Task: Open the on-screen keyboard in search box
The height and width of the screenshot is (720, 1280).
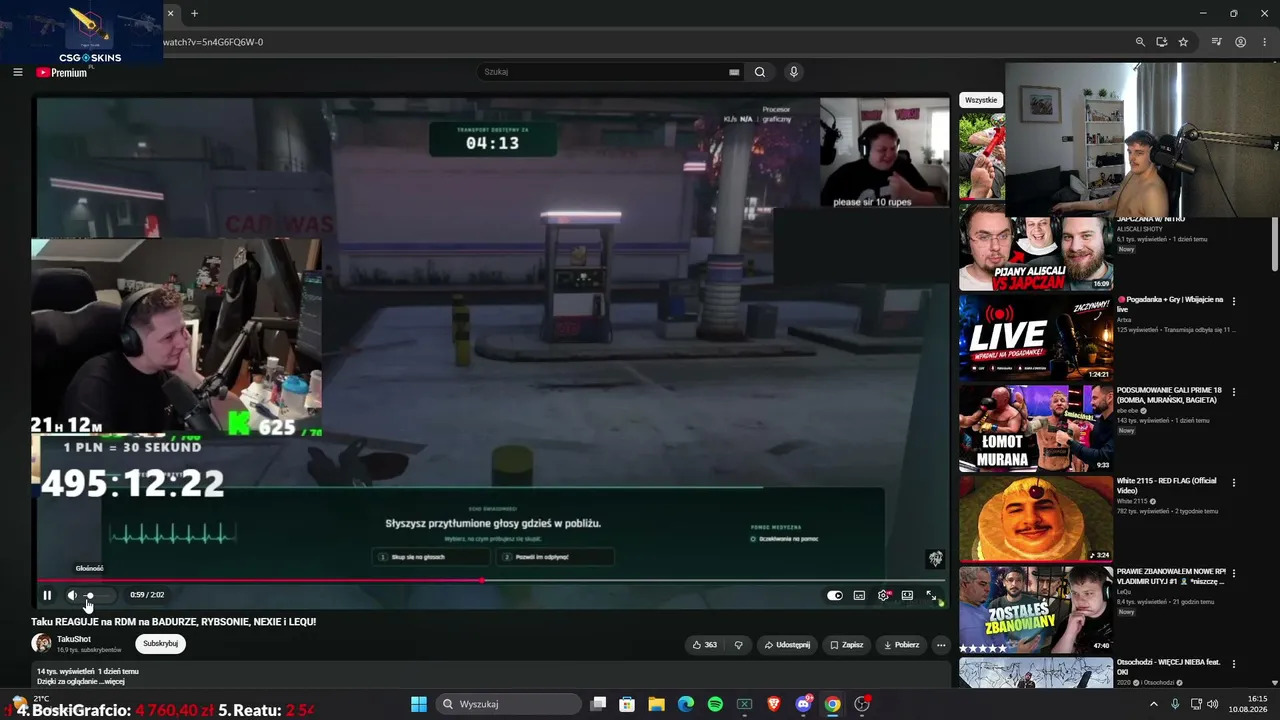Action: pos(734,72)
